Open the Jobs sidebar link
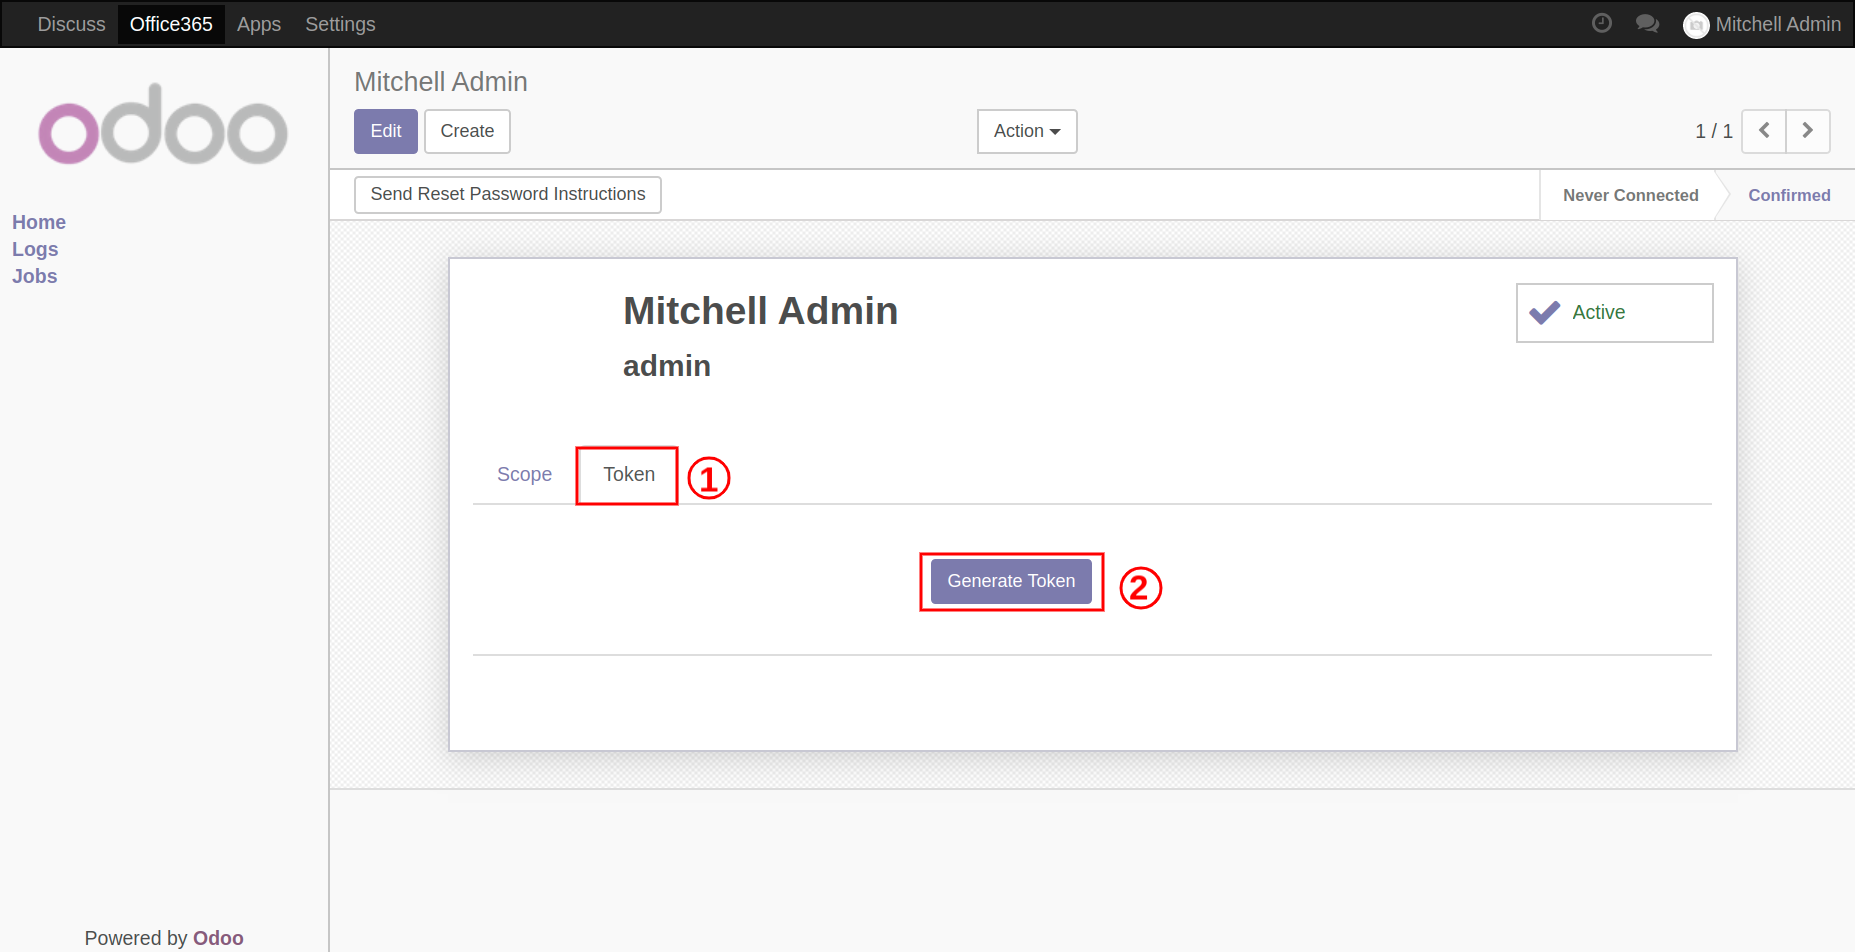 click(x=34, y=276)
